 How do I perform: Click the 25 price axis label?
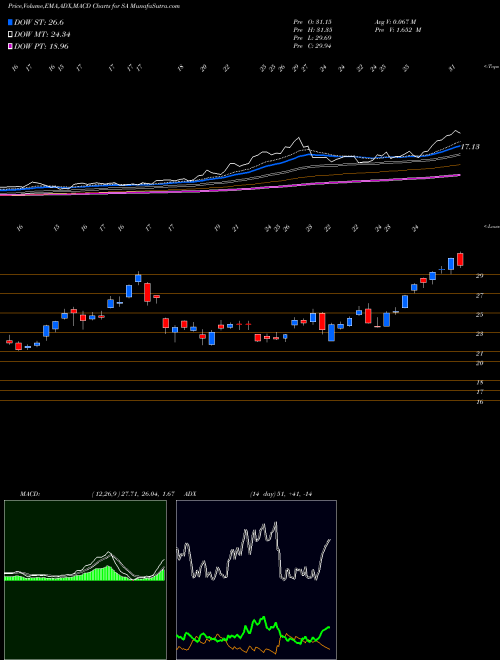479,315
